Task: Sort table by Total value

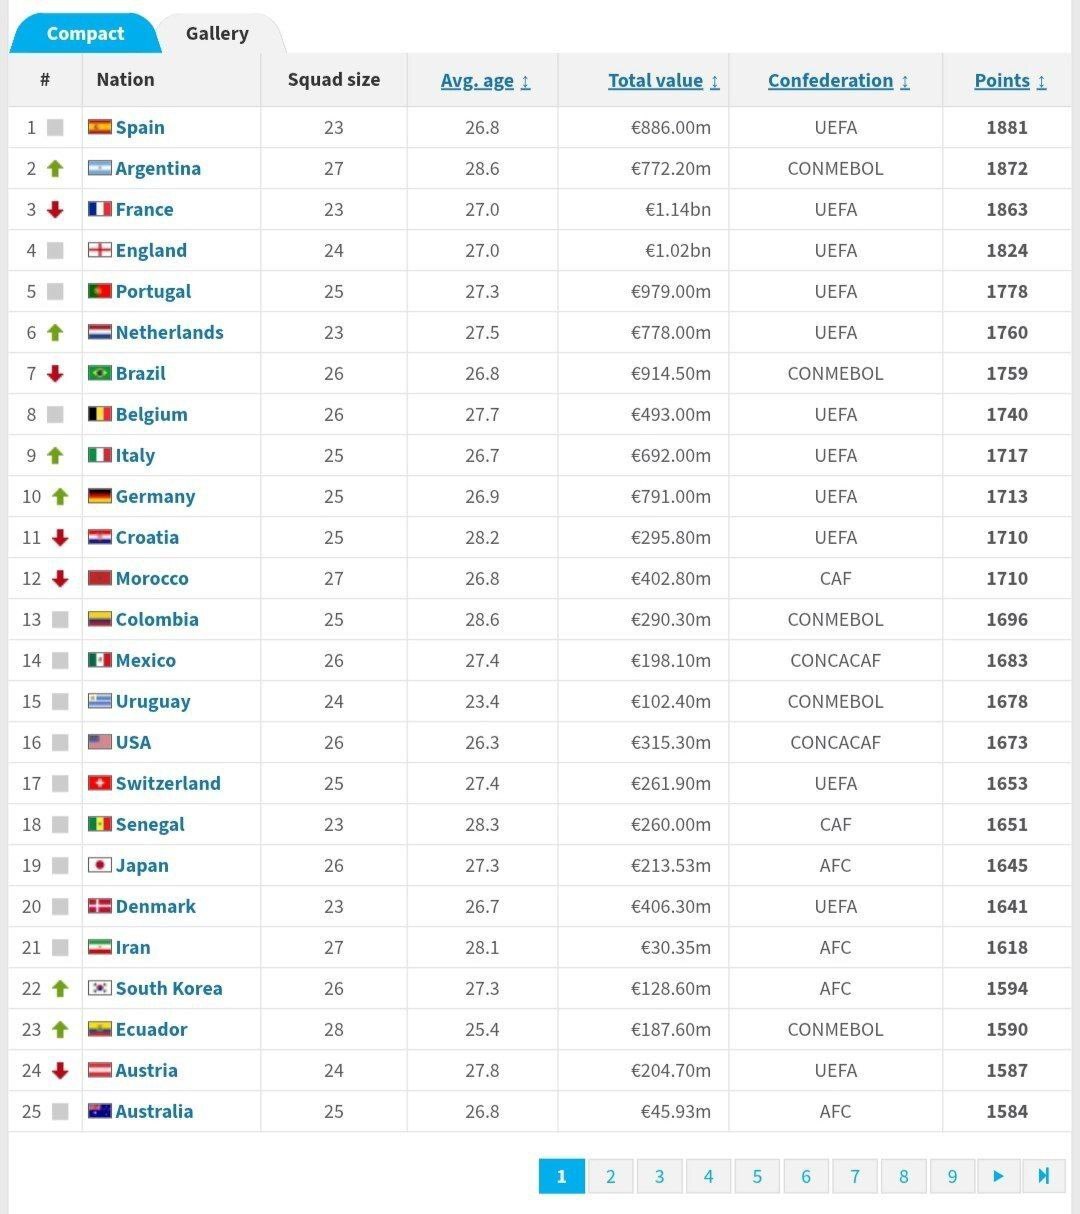Action: pyautogui.click(x=663, y=81)
